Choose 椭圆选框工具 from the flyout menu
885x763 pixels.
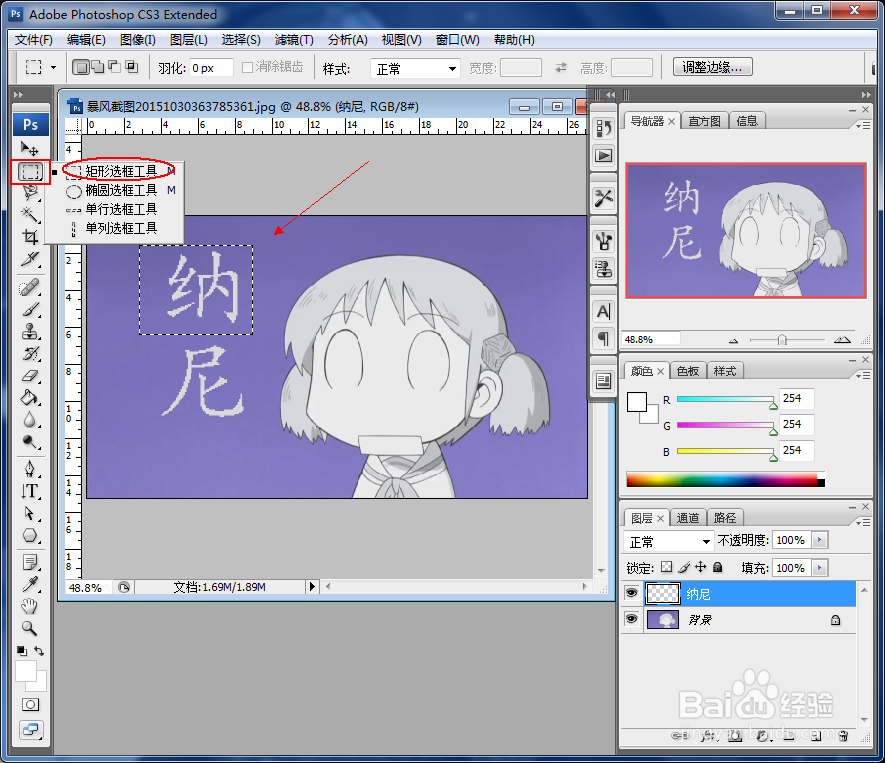(x=117, y=192)
